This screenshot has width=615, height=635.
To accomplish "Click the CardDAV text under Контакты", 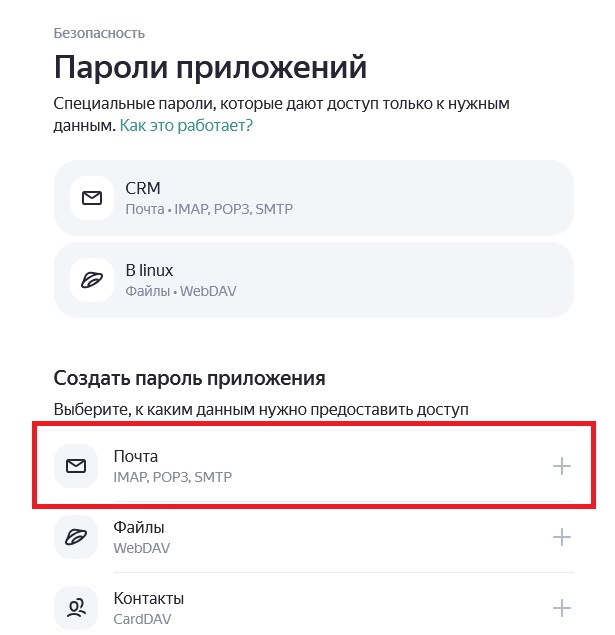I will (142, 619).
